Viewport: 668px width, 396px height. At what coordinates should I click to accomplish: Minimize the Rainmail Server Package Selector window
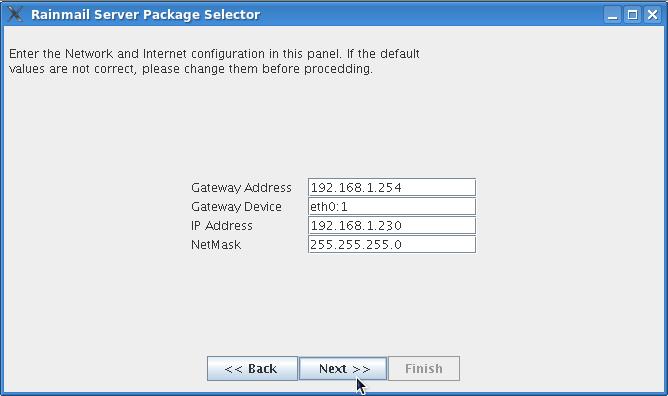613,15
